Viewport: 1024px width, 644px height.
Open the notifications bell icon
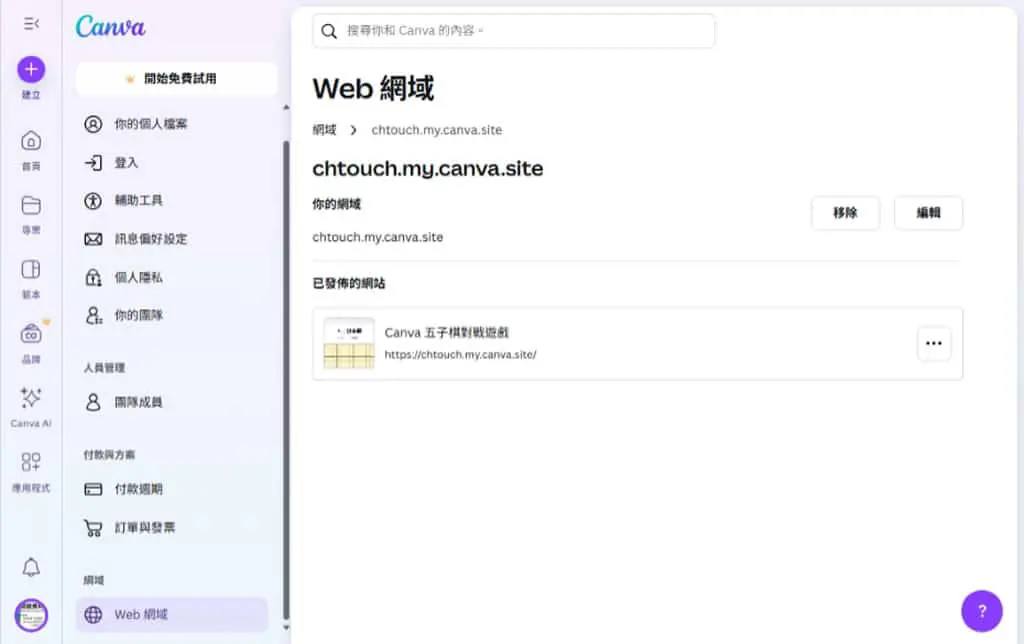[x=31, y=567]
